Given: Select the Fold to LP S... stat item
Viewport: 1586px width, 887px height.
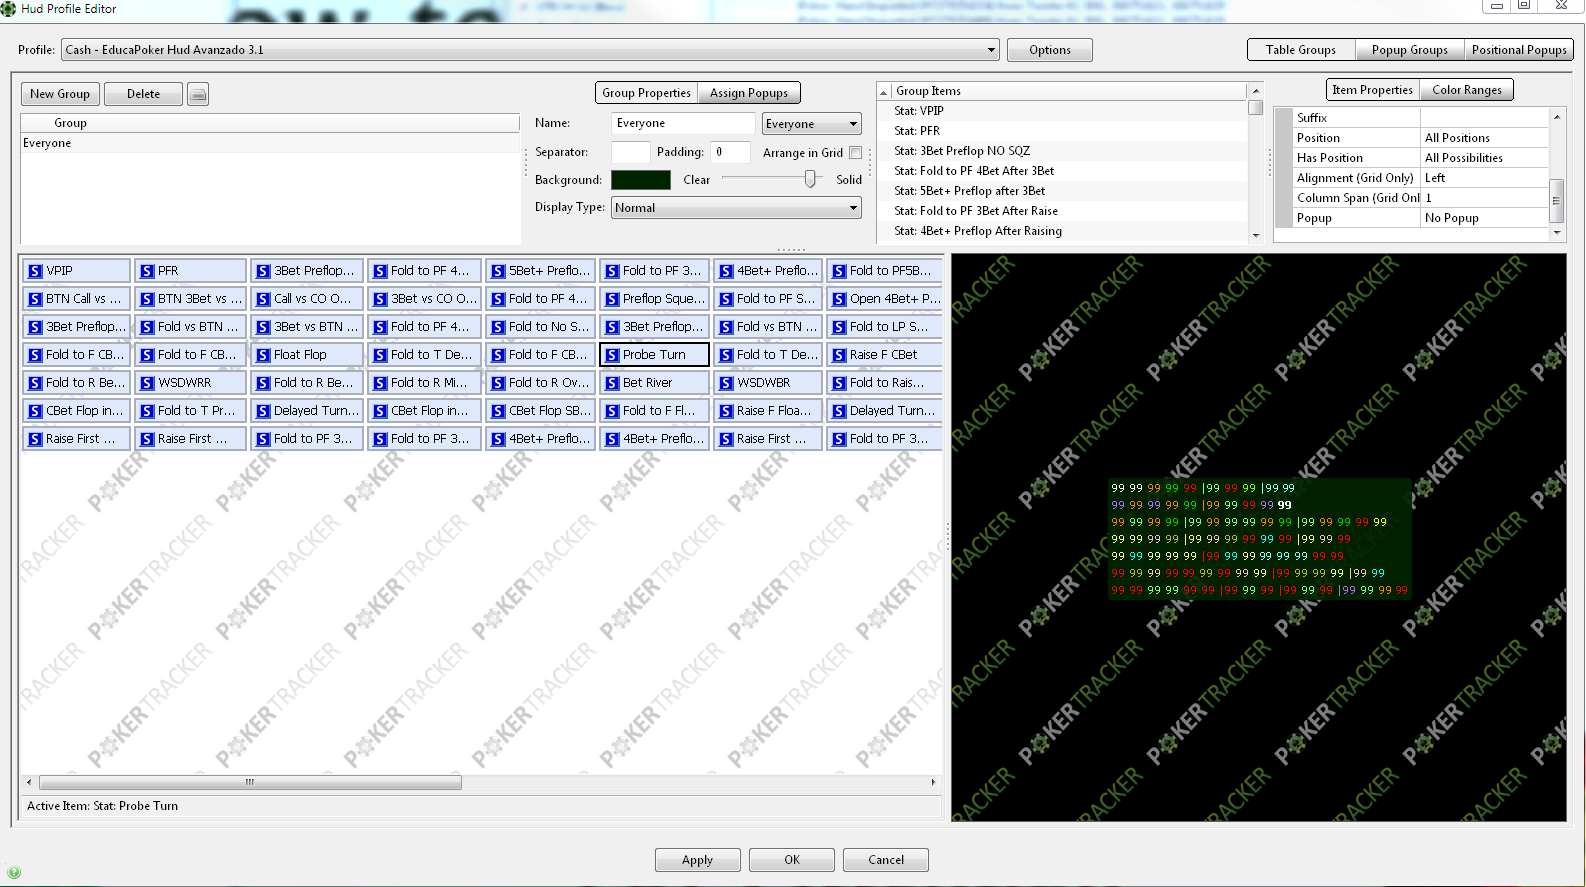Looking at the screenshot, I should (x=884, y=327).
